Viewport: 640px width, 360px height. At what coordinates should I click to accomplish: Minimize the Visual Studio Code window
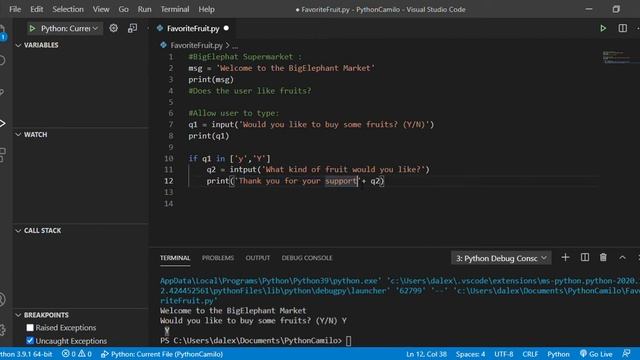click(x=589, y=9)
